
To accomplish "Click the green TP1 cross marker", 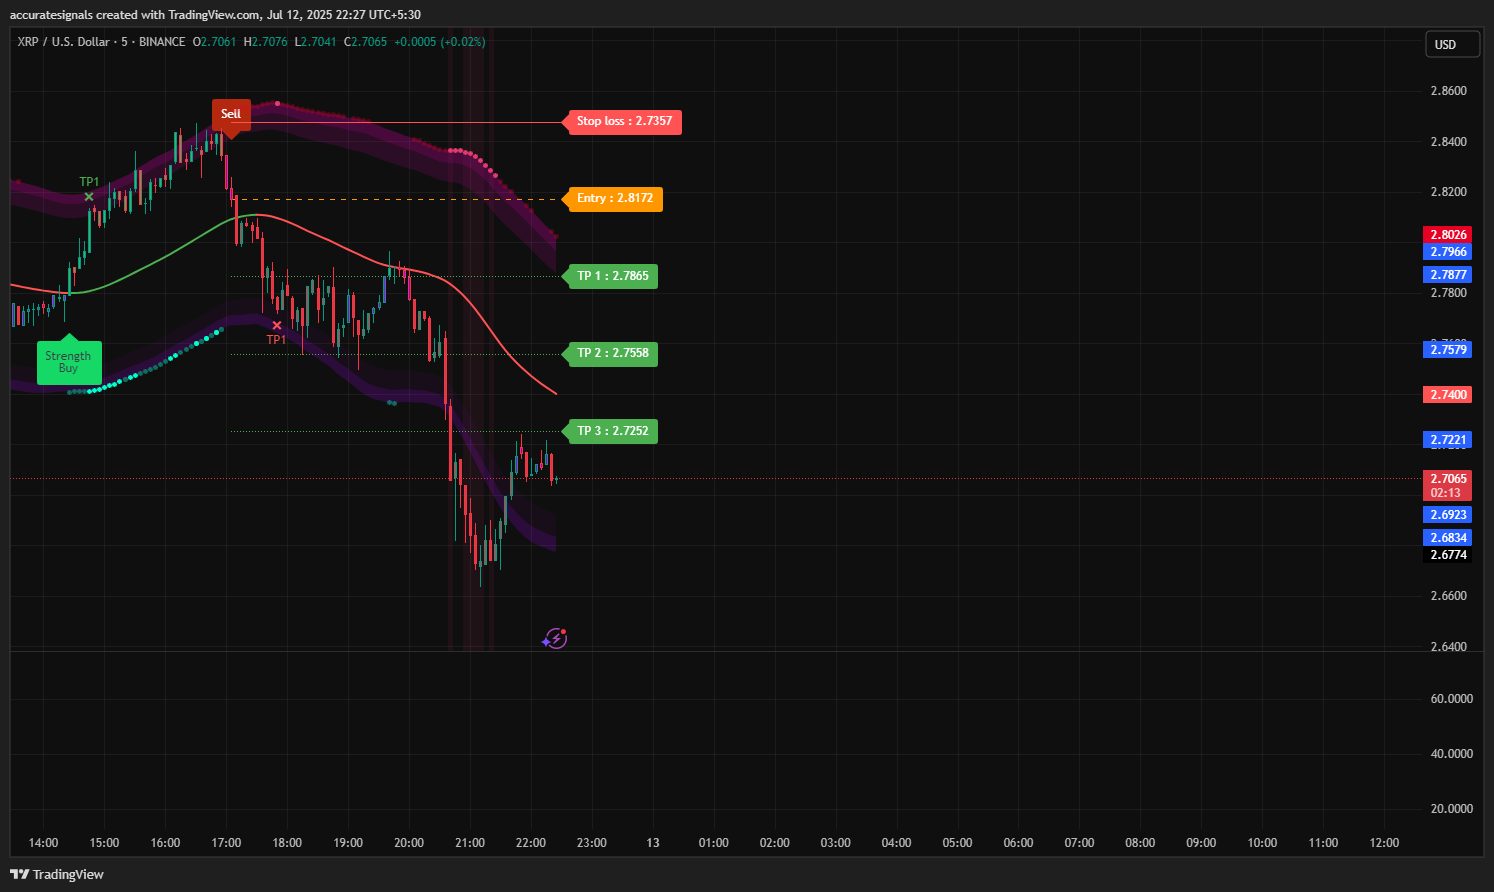I will click(89, 196).
